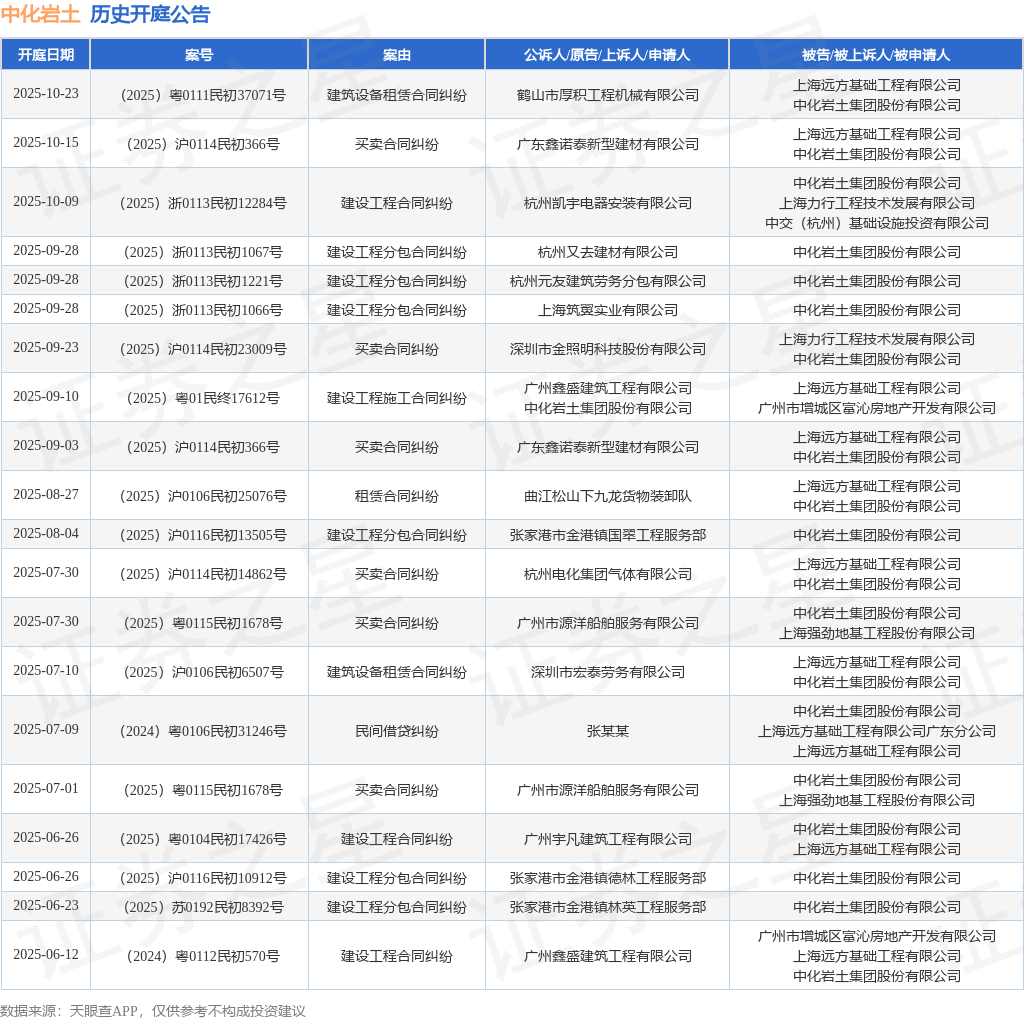Image resolution: width=1024 pixels, height=1020 pixels.
Task: Click defendant 中交(杭州)基础设施投资有限公司
Action: pos(876,223)
